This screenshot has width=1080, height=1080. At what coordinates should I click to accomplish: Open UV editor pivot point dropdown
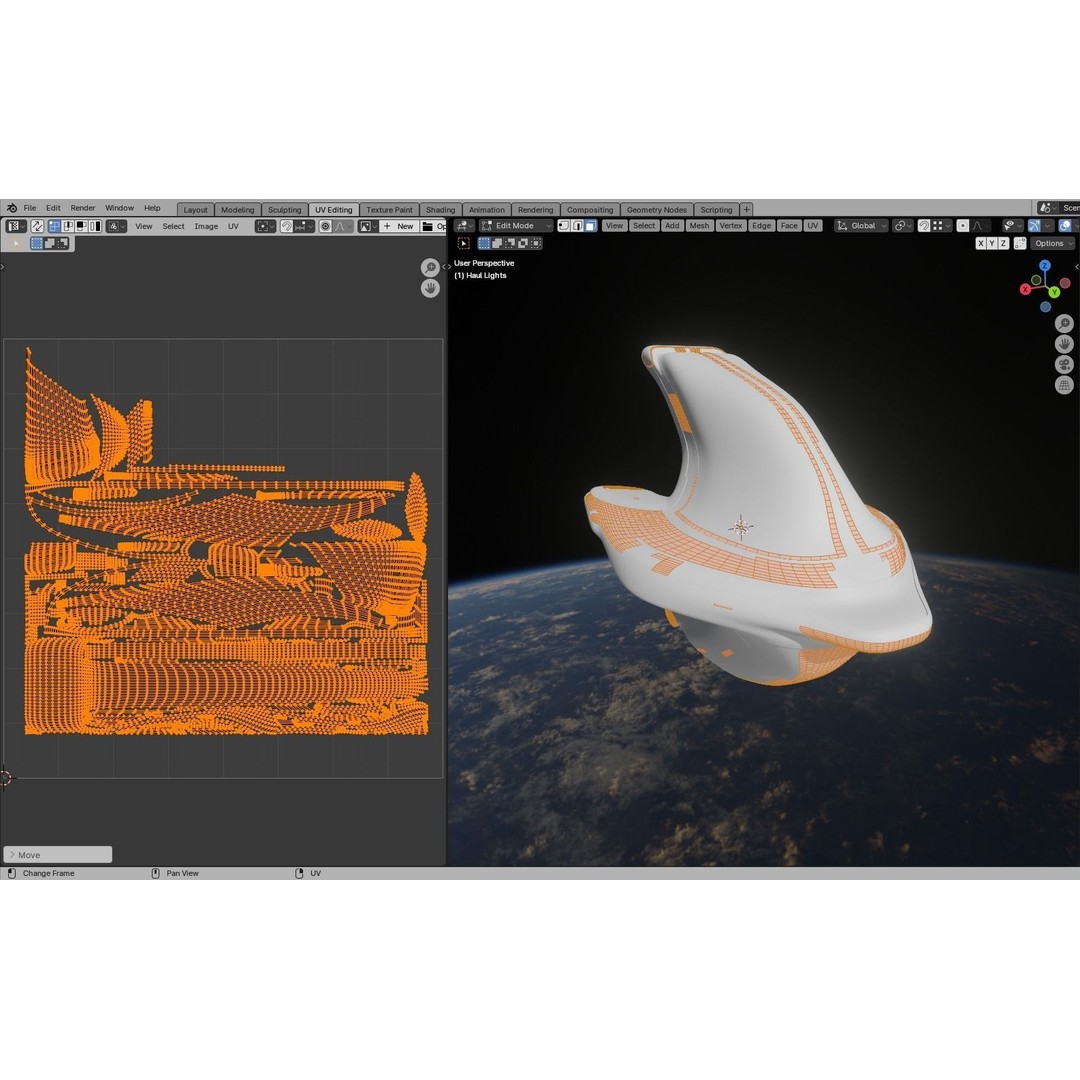coord(265,226)
